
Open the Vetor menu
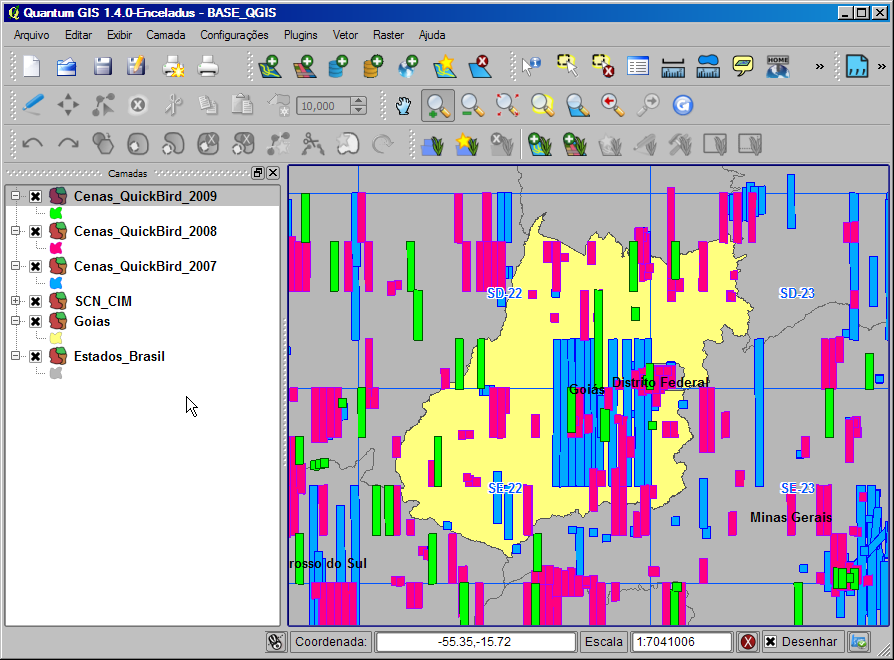pyautogui.click(x=345, y=35)
